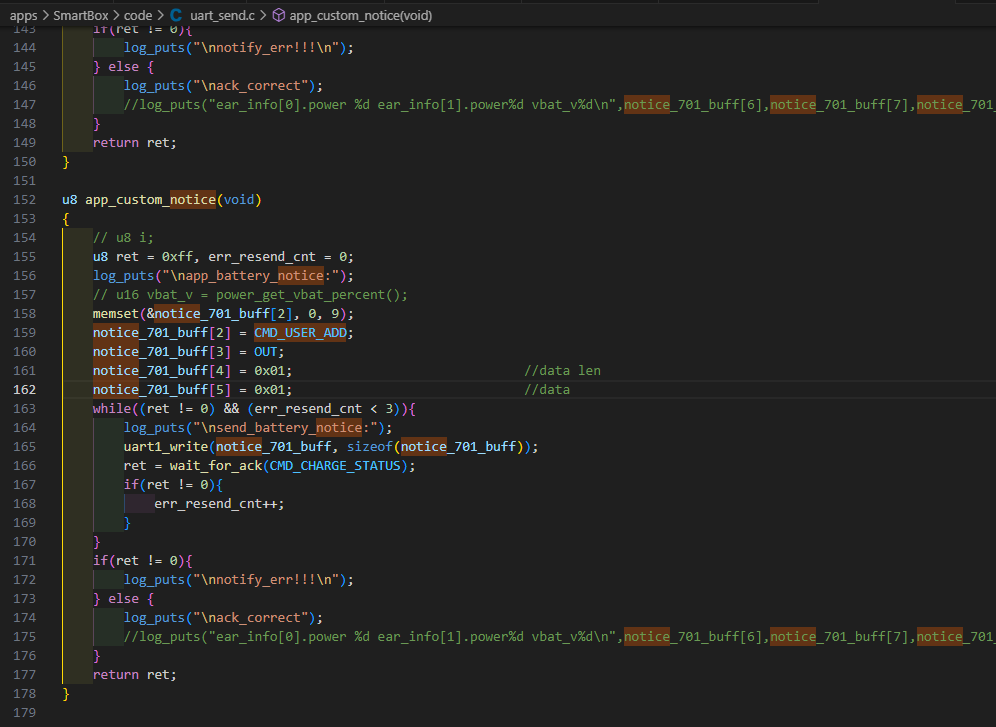
Task: Click the C file icon in the breadcrumb
Action: (x=176, y=15)
